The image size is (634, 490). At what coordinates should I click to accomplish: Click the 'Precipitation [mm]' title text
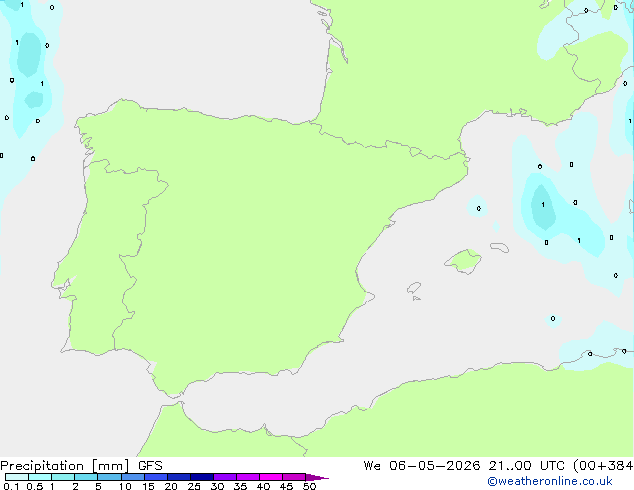click(64, 466)
